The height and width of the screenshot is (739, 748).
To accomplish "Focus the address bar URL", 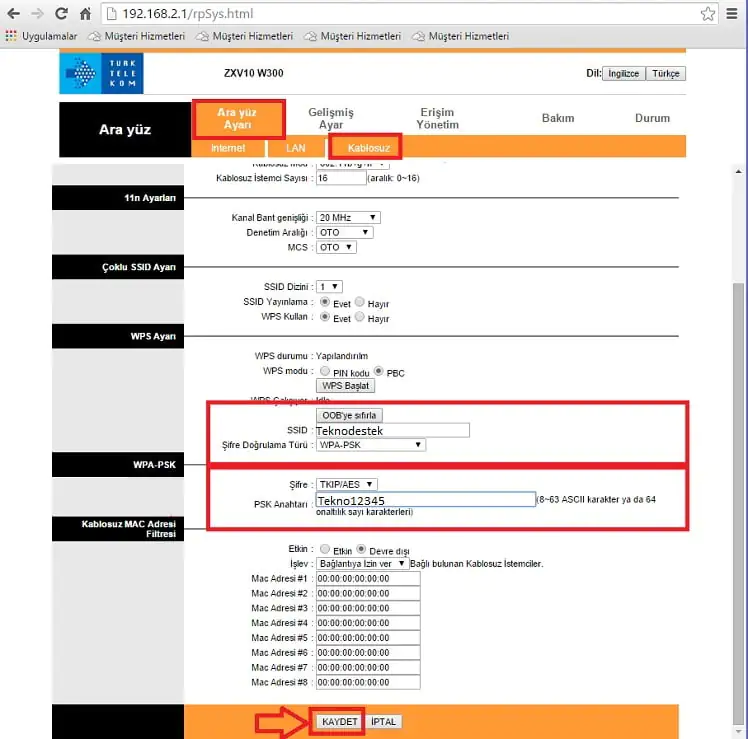I will [x=187, y=14].
